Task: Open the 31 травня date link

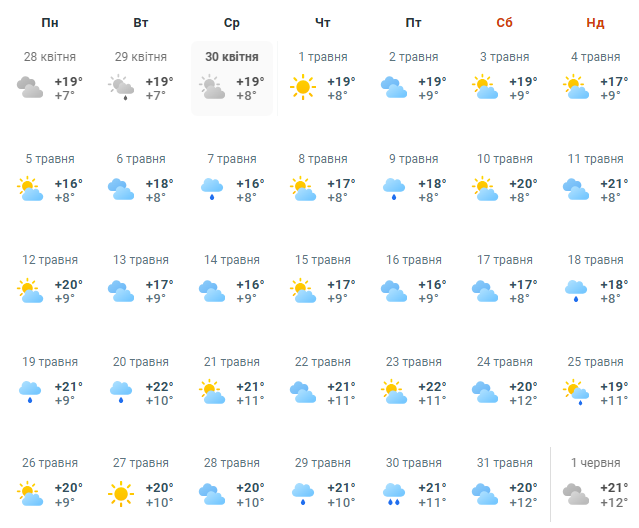Action: (x=505, y=462)
